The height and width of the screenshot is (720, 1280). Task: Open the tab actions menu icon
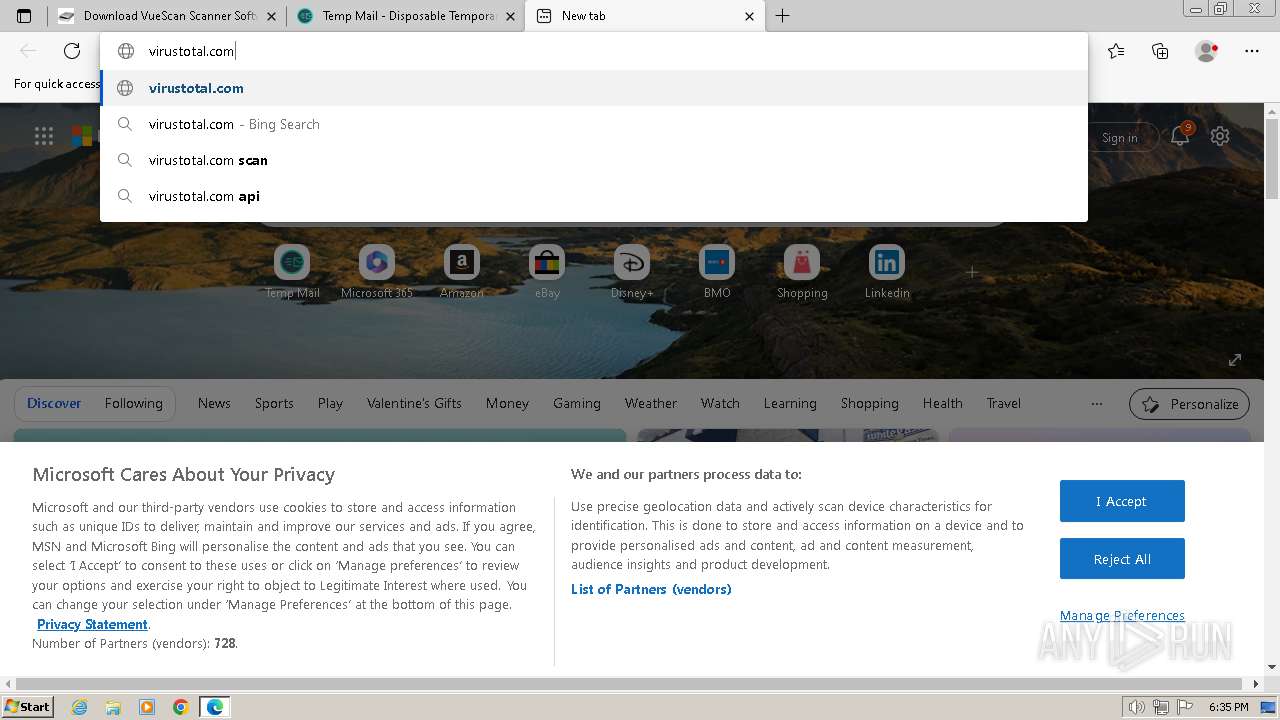pyautogui.click(x=24, y=16)
